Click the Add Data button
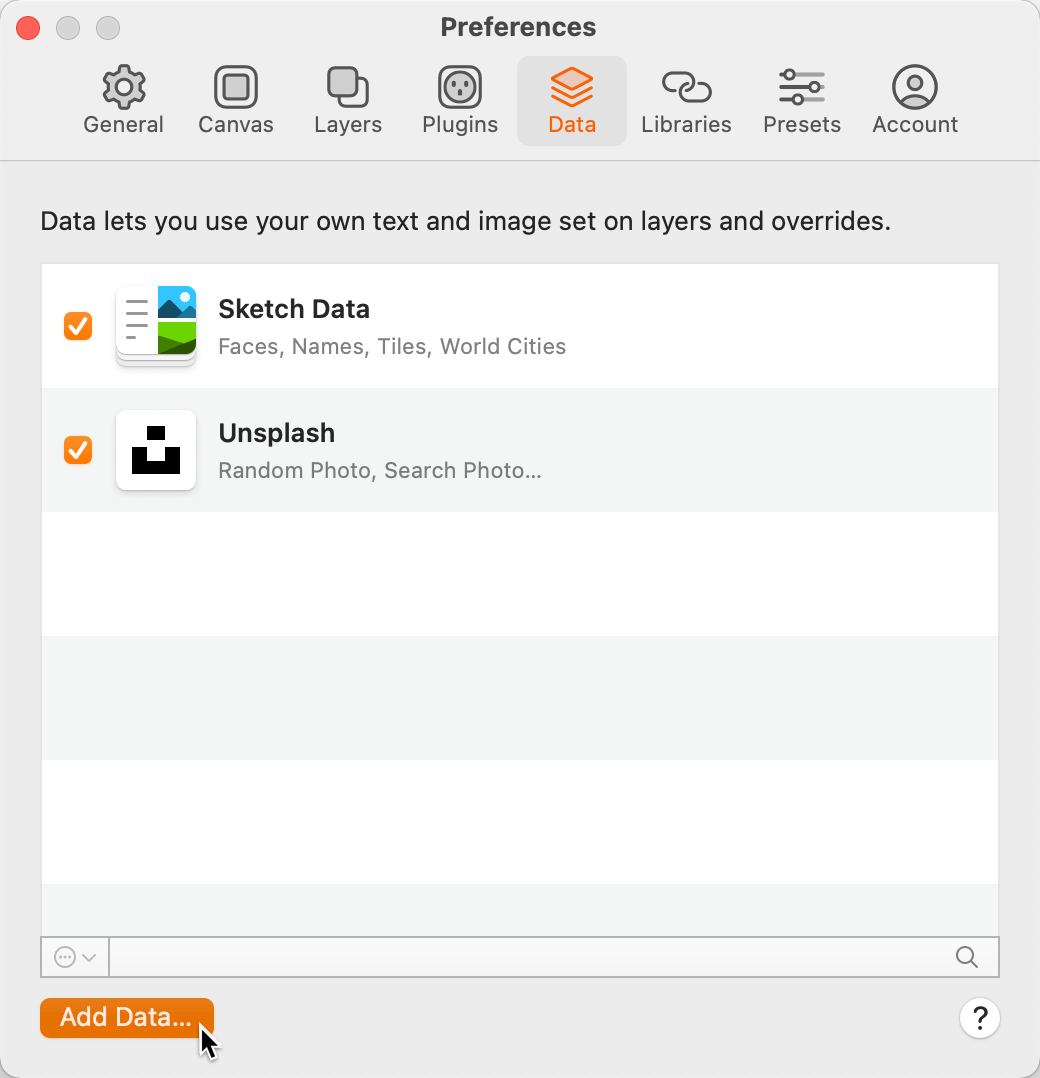The image size is (1040, 1078). click(126, 1017)
